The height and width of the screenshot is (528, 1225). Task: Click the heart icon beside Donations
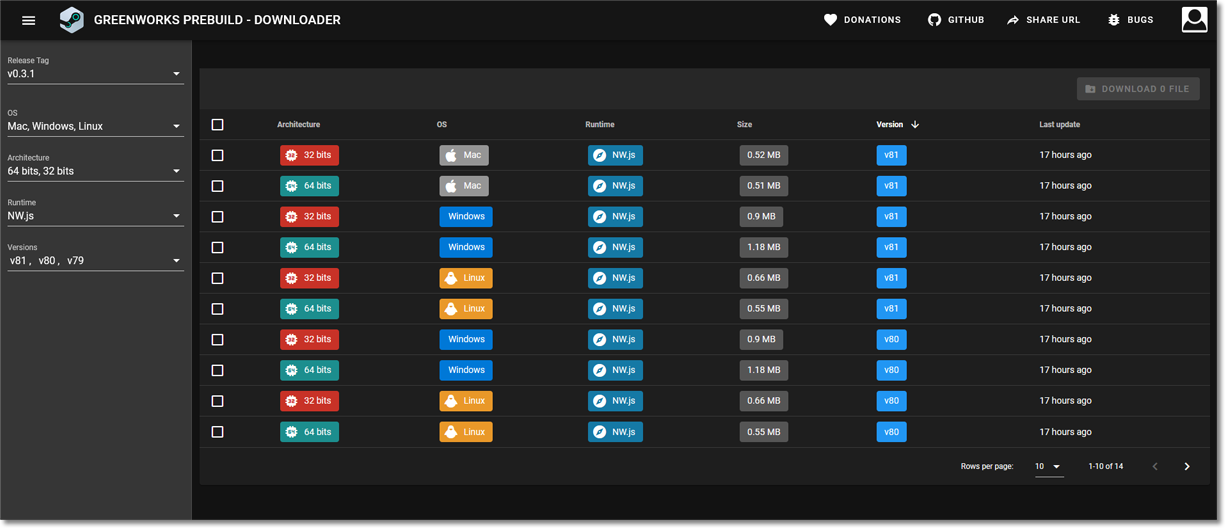(x=830, y=20)
